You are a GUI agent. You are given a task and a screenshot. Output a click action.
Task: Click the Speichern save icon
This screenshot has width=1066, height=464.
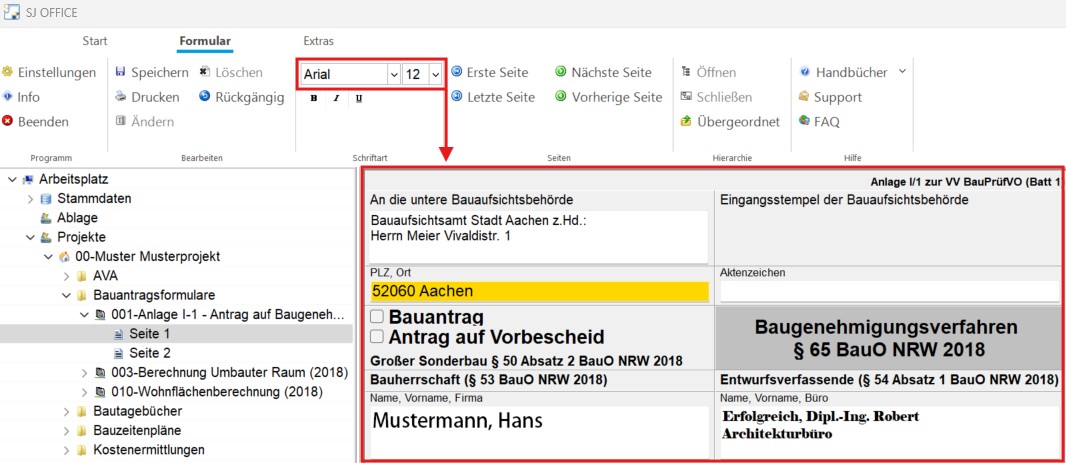point(120,72)
